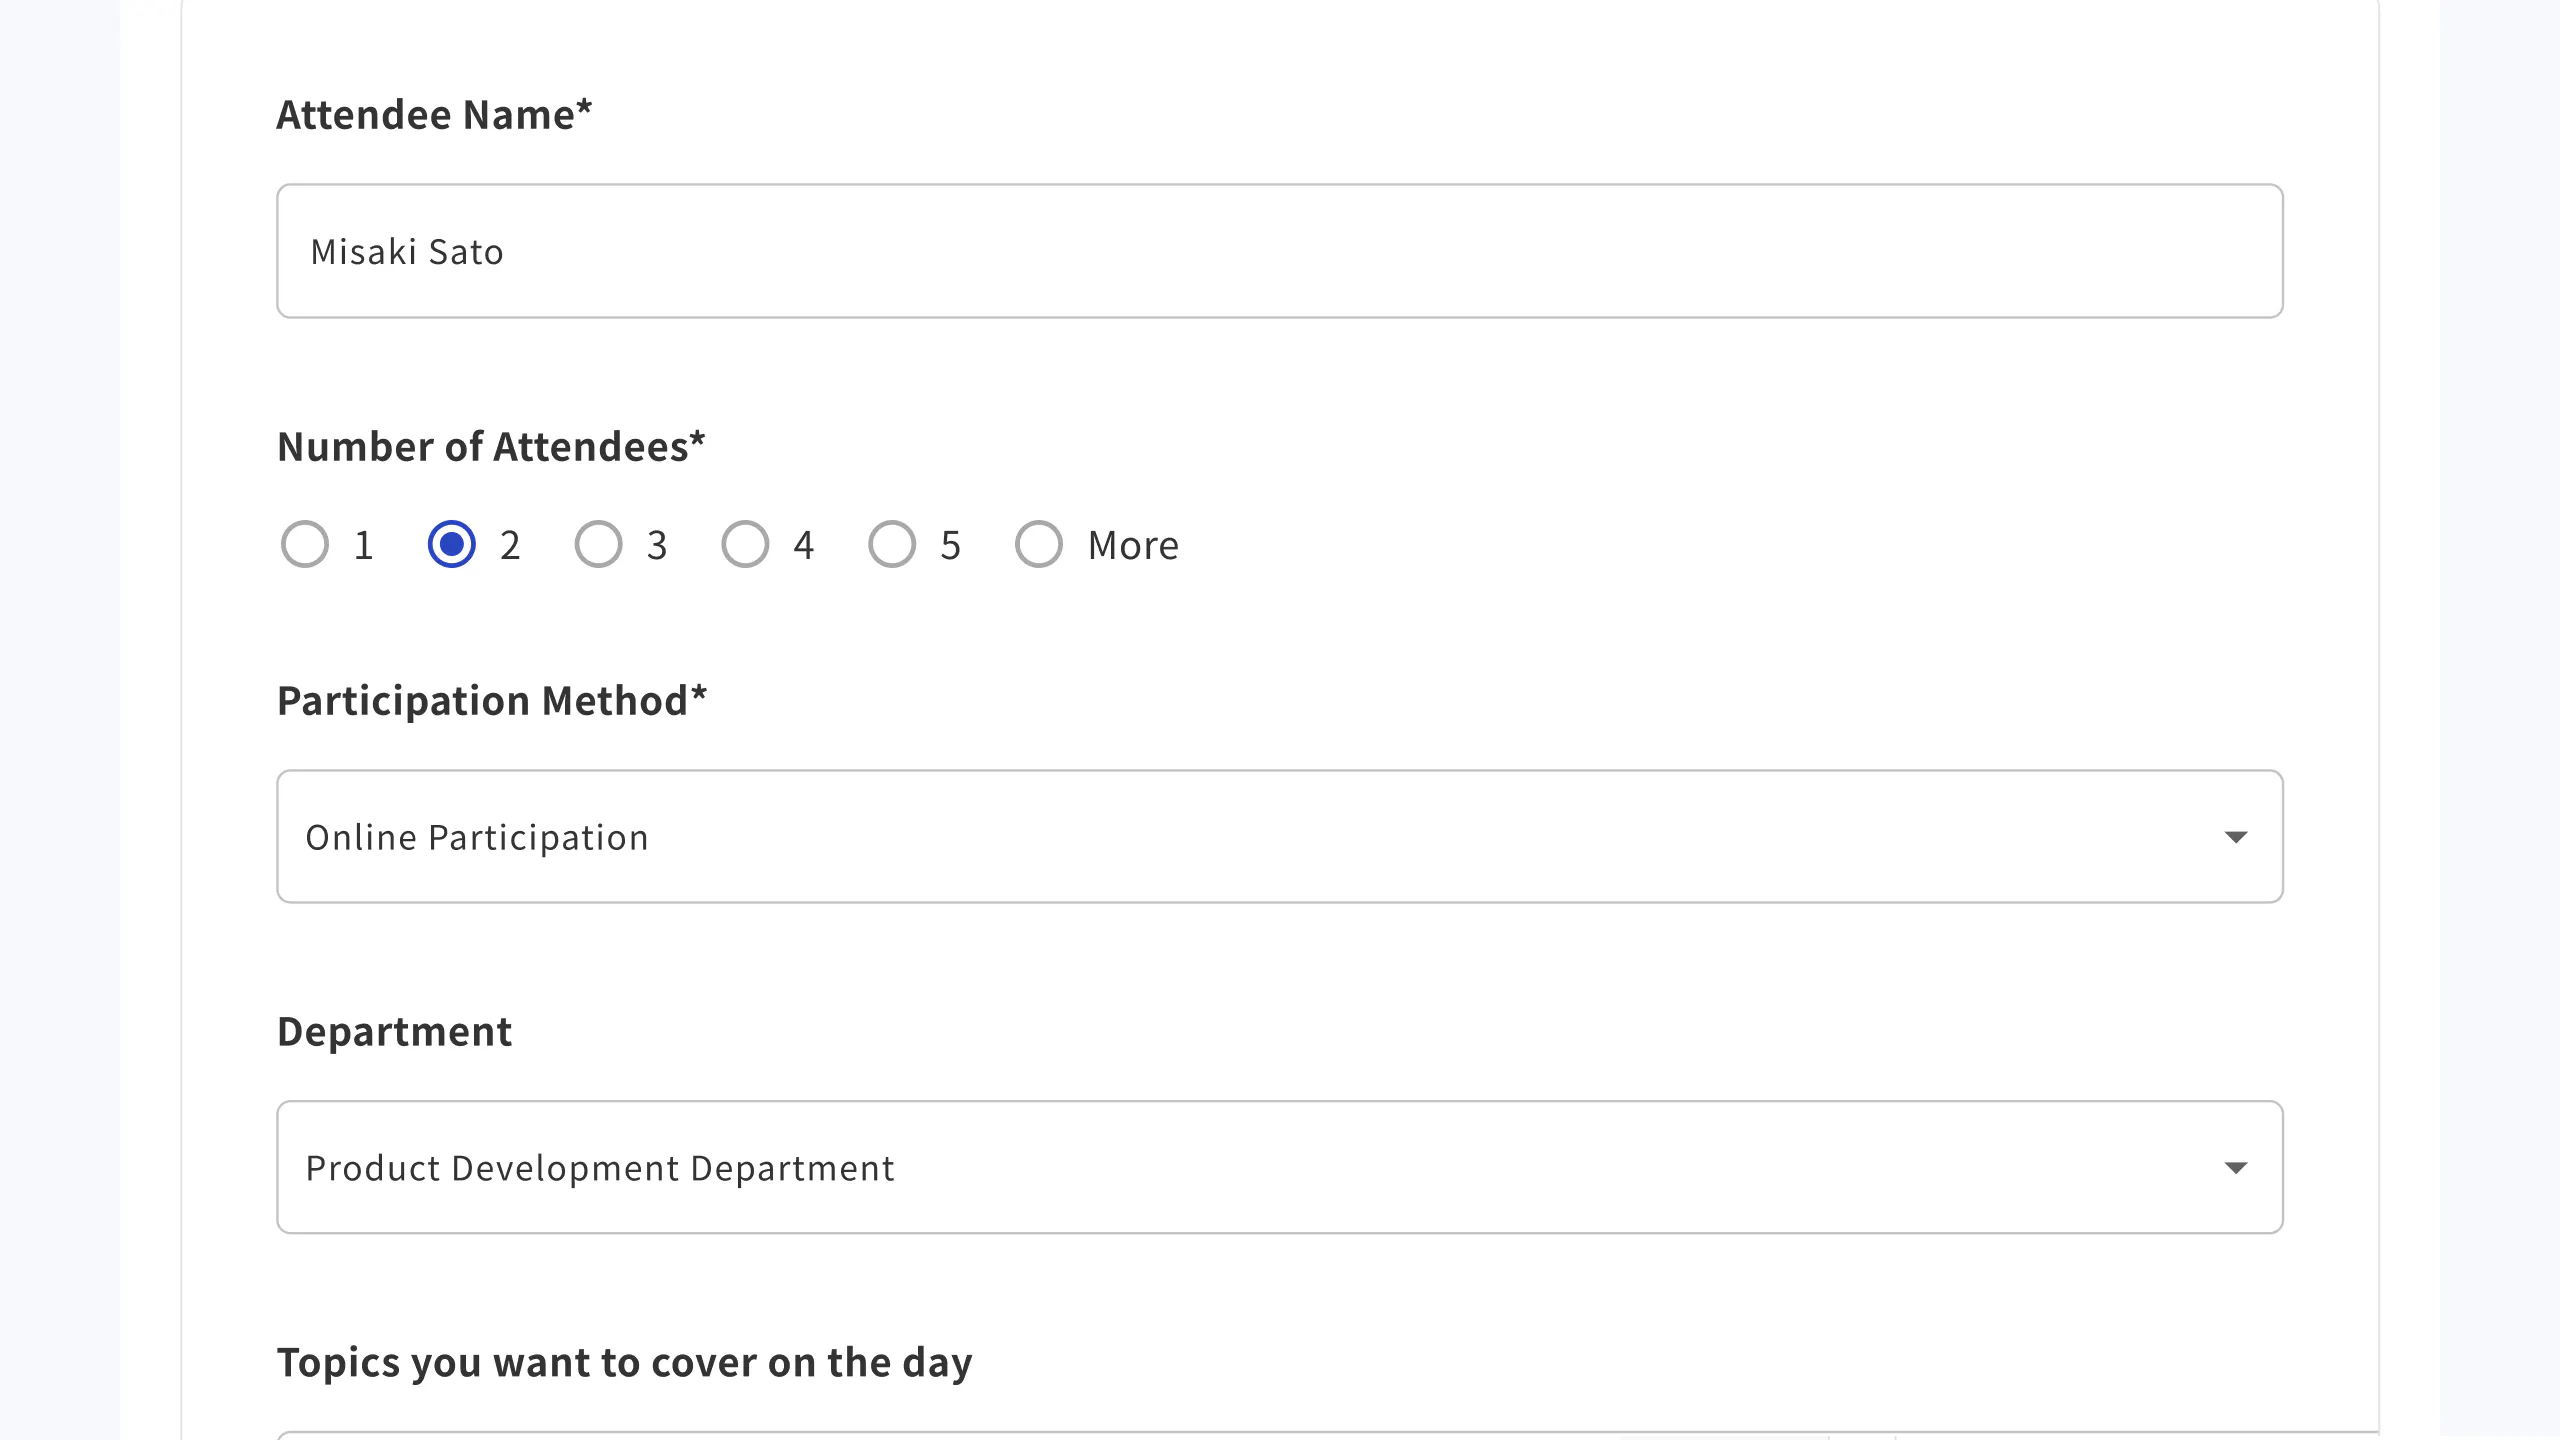Click the Online Participation selected value

pyautogui.click(x=477, y=836)
